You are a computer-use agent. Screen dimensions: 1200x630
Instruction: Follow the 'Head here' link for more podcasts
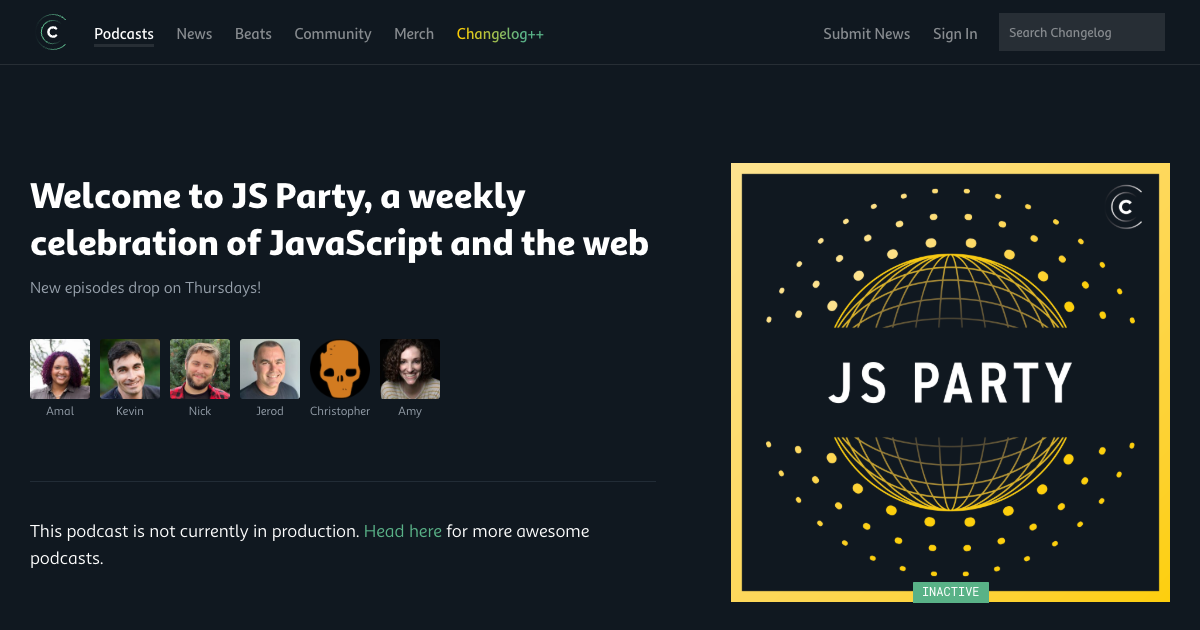click(403, 531)
